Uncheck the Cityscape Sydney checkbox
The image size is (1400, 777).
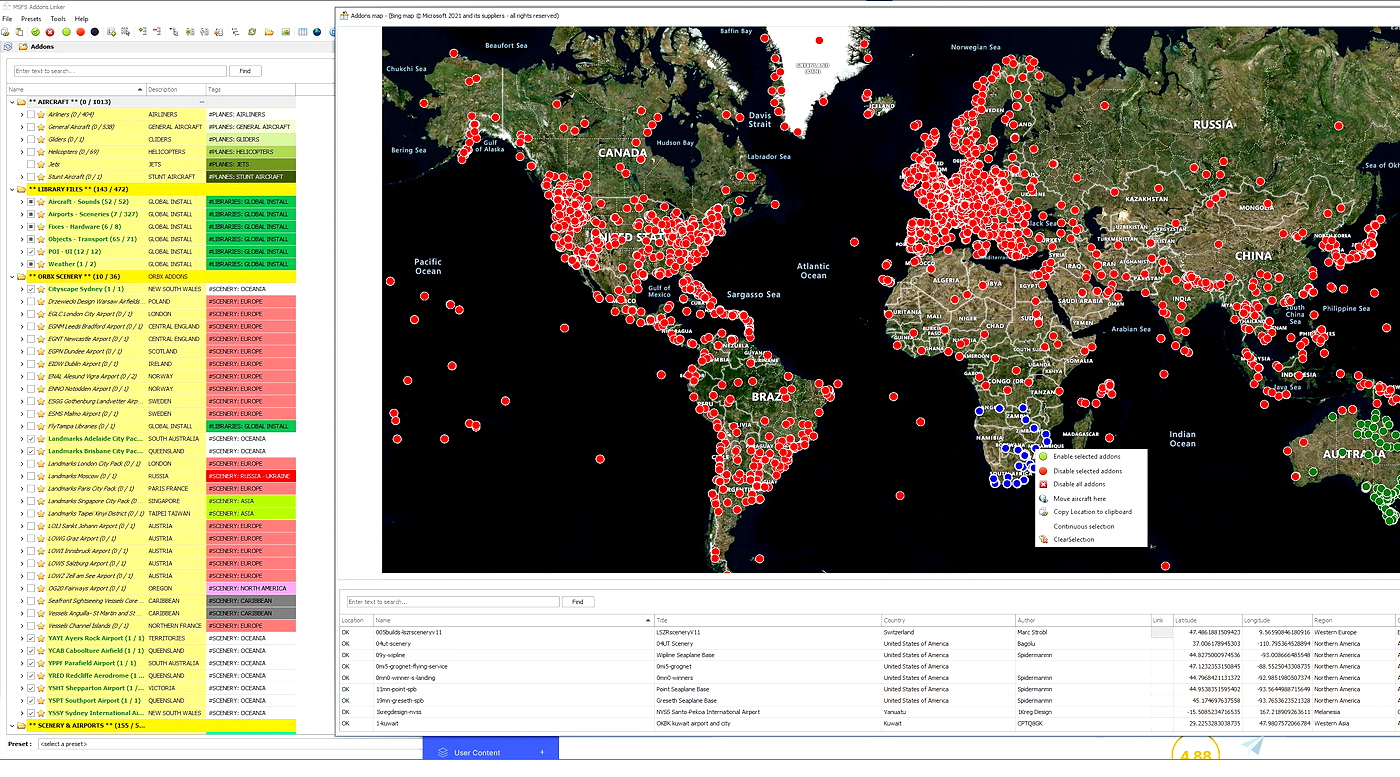[31, 289]
